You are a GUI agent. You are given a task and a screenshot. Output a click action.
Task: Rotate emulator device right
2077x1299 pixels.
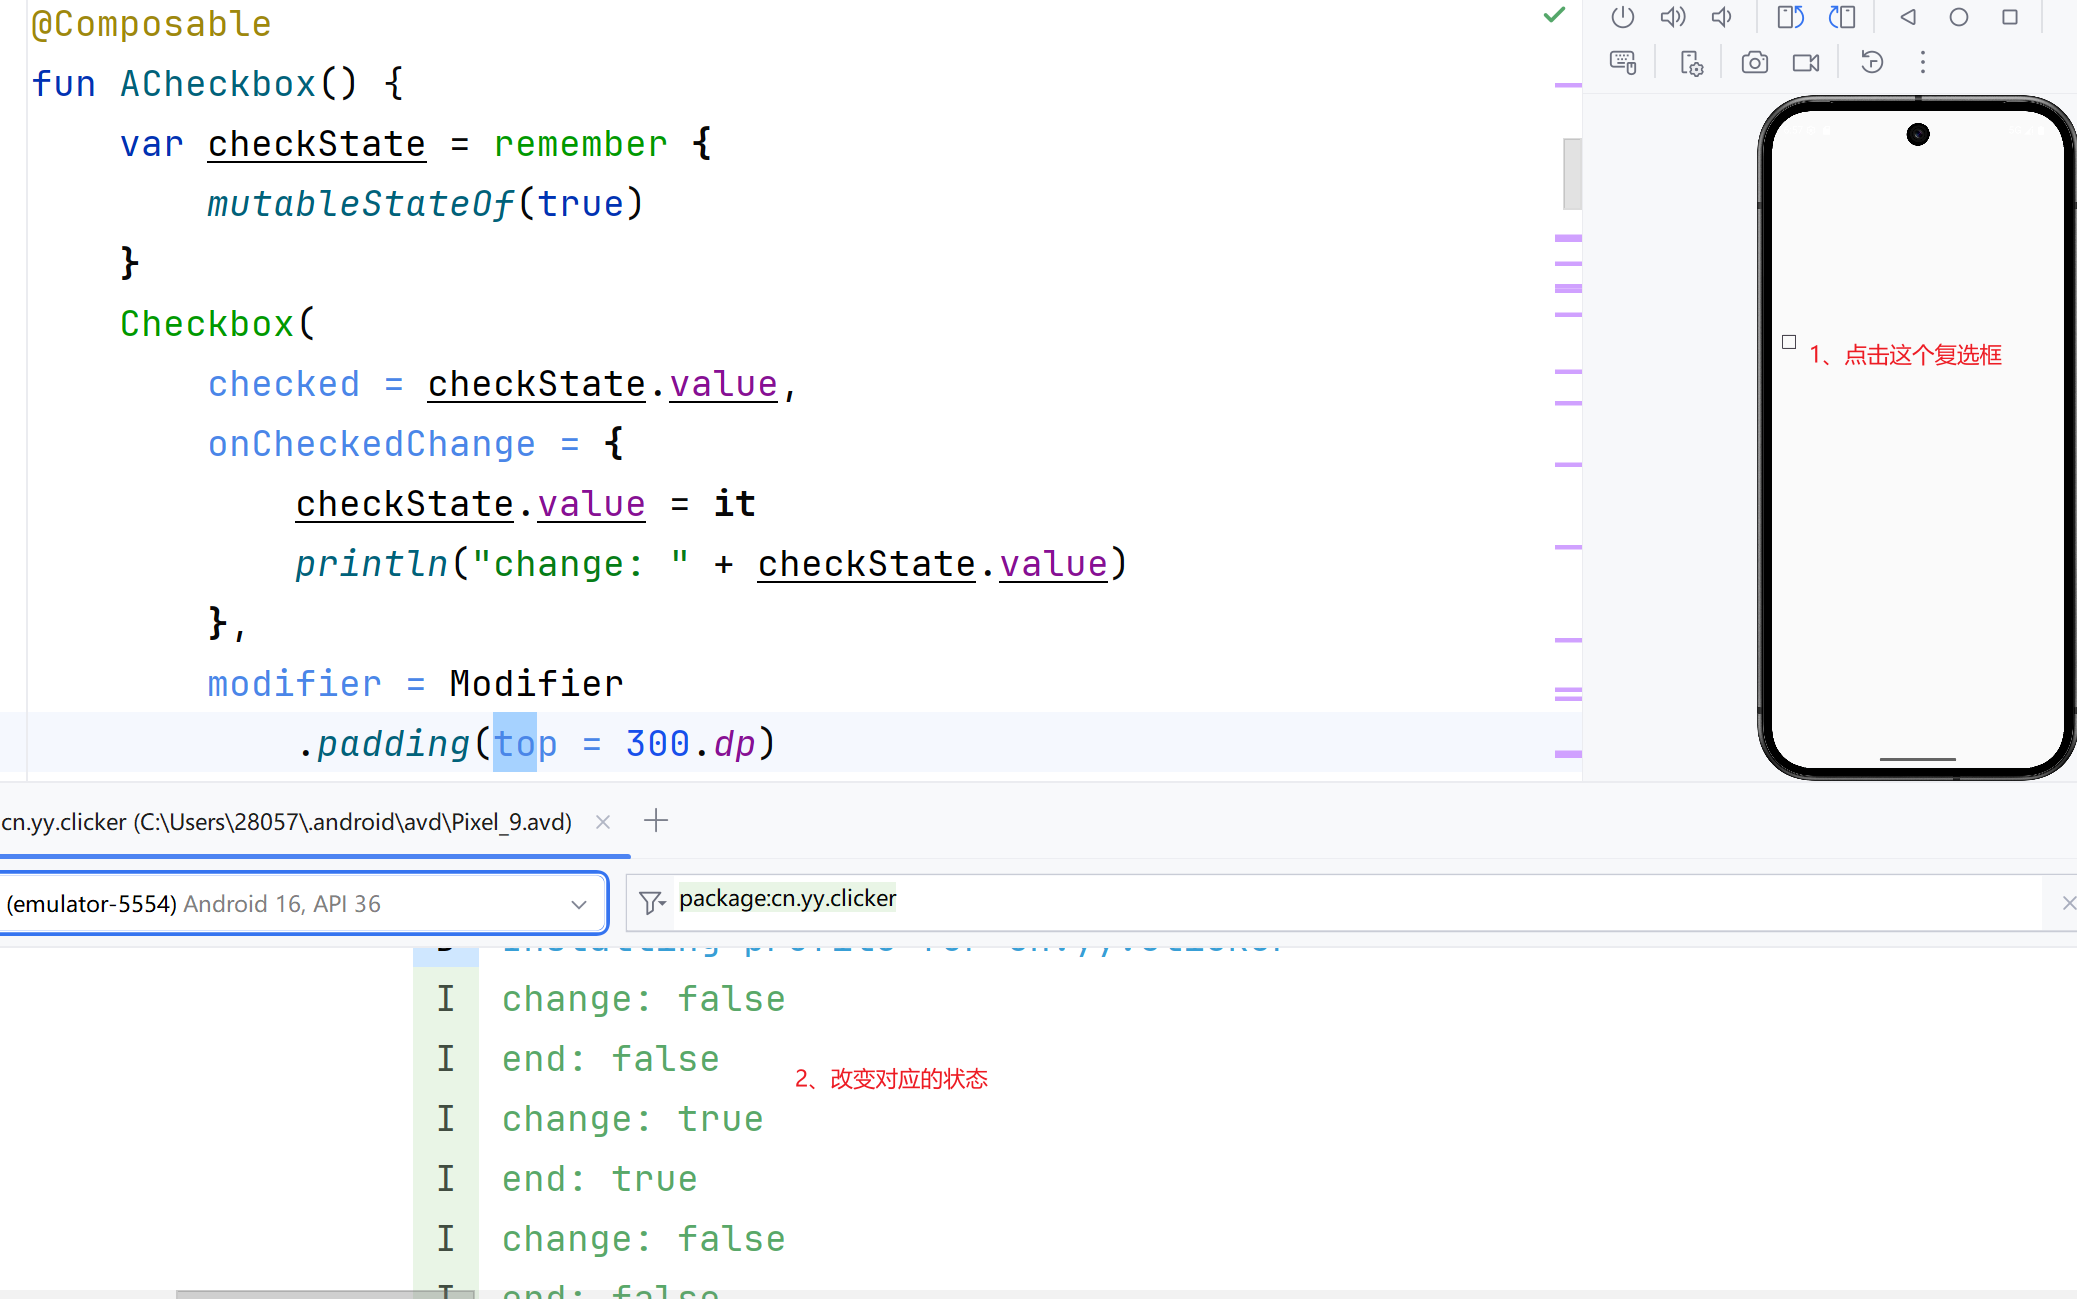[x=1842, y=17]
